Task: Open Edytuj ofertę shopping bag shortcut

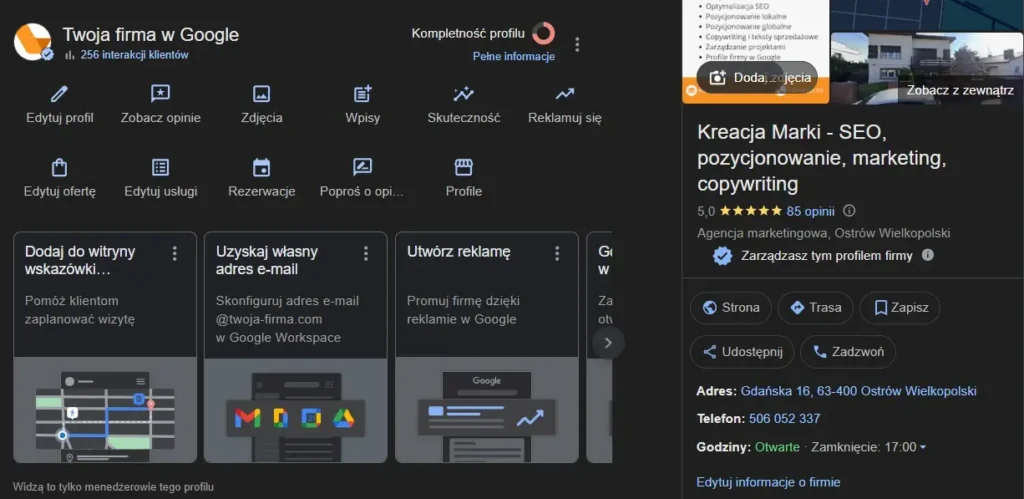Action: (59, 178)
